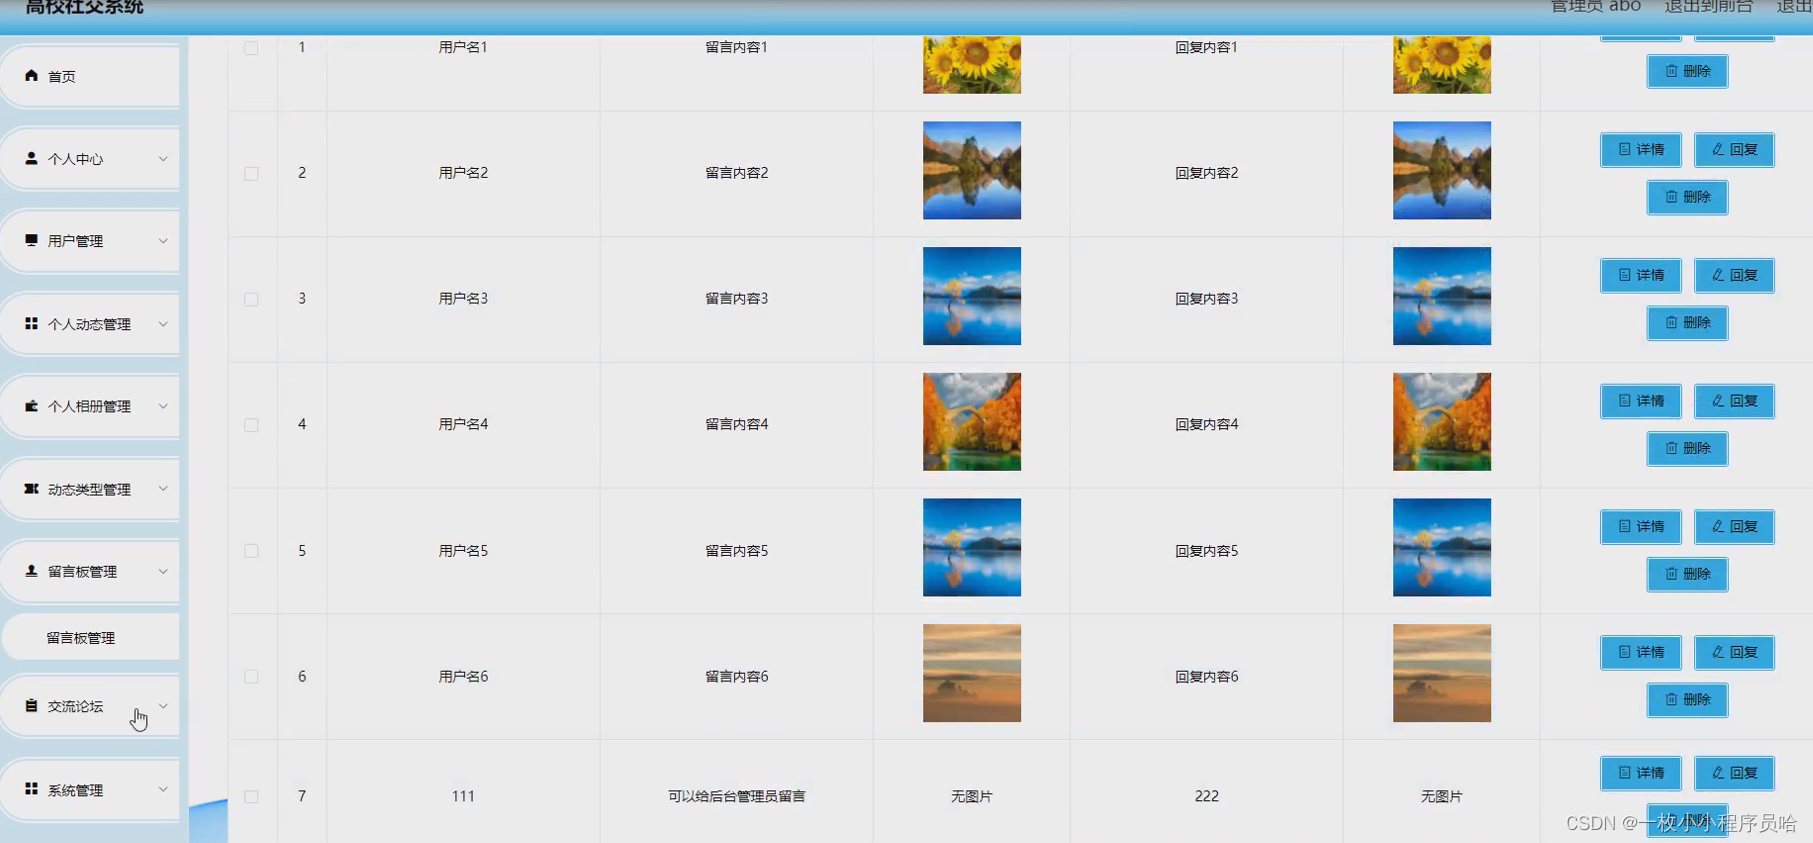This screenshot has height=843, width=1813.
Task: Click 回复 for row 6 用户名6
Action: [x=1734, y=652]
